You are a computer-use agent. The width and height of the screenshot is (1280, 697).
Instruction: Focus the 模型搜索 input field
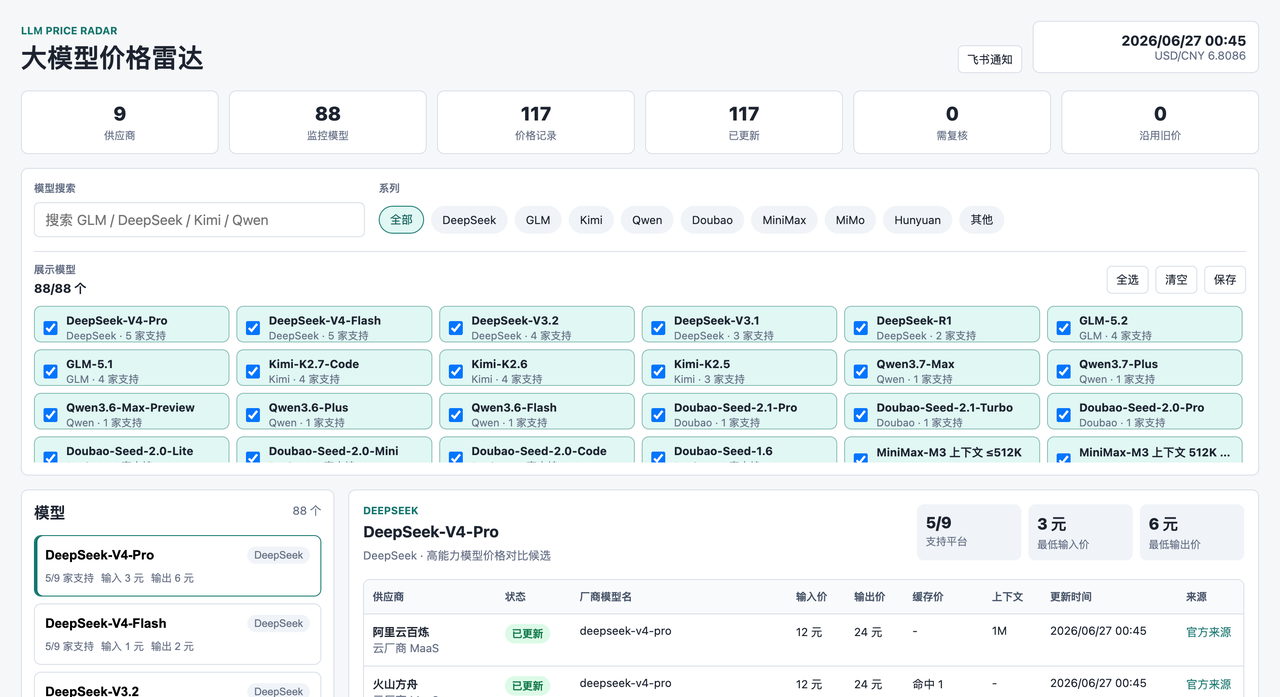199,220
